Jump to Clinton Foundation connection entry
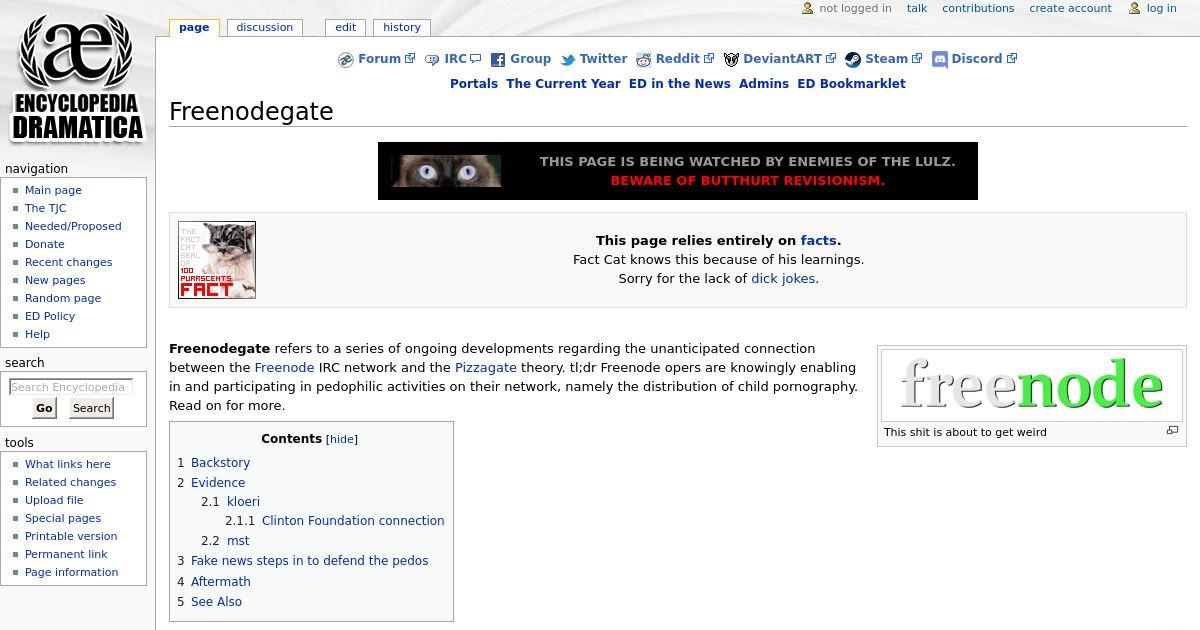This screenshot has height=630, width=1200. coord(353,521)
